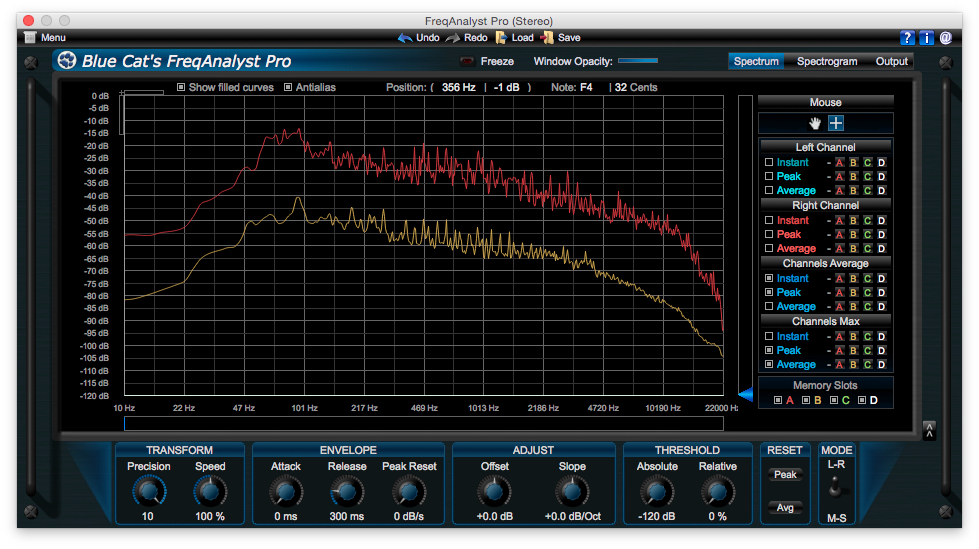
Task: Click the horizontal zoom bar below graph
Action: 424,423
